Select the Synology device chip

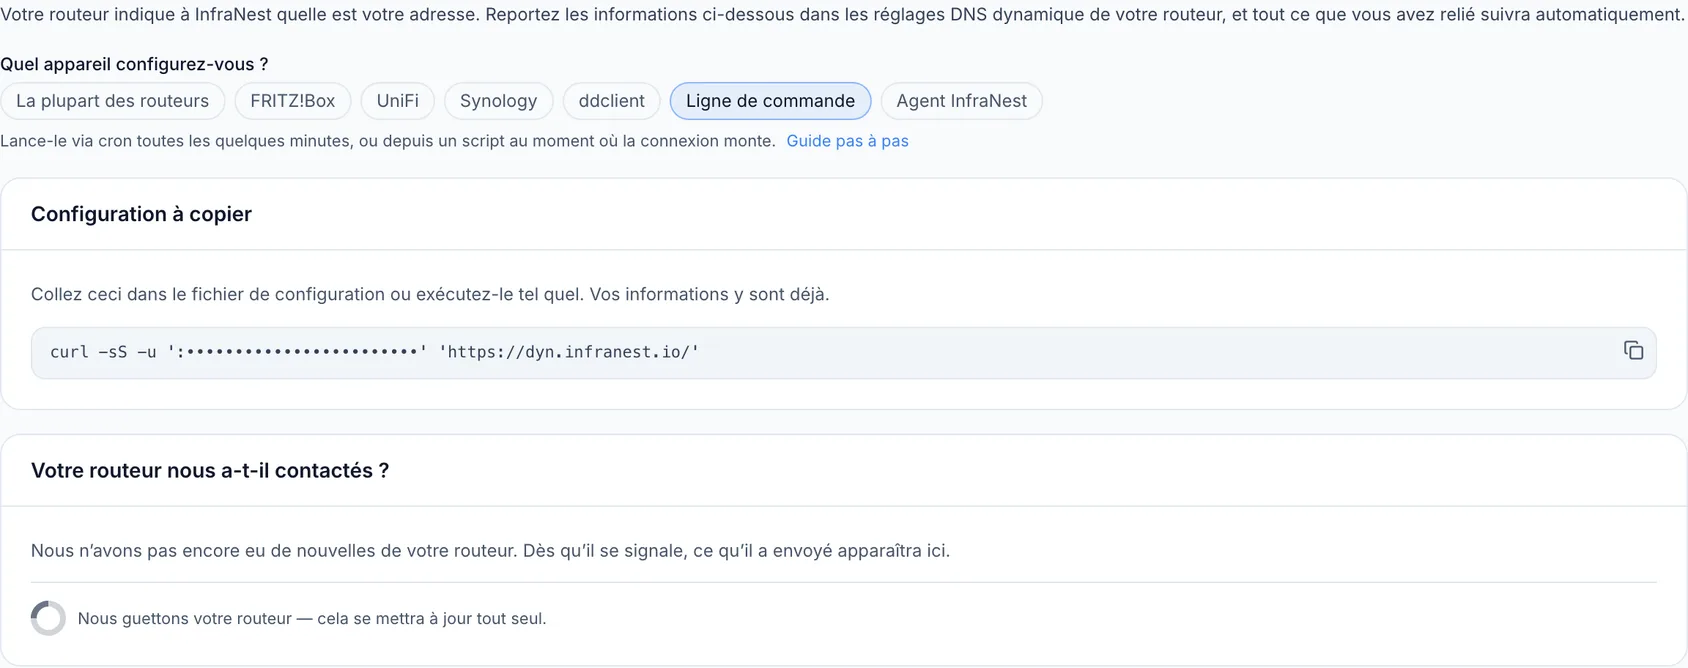point(499,101)
